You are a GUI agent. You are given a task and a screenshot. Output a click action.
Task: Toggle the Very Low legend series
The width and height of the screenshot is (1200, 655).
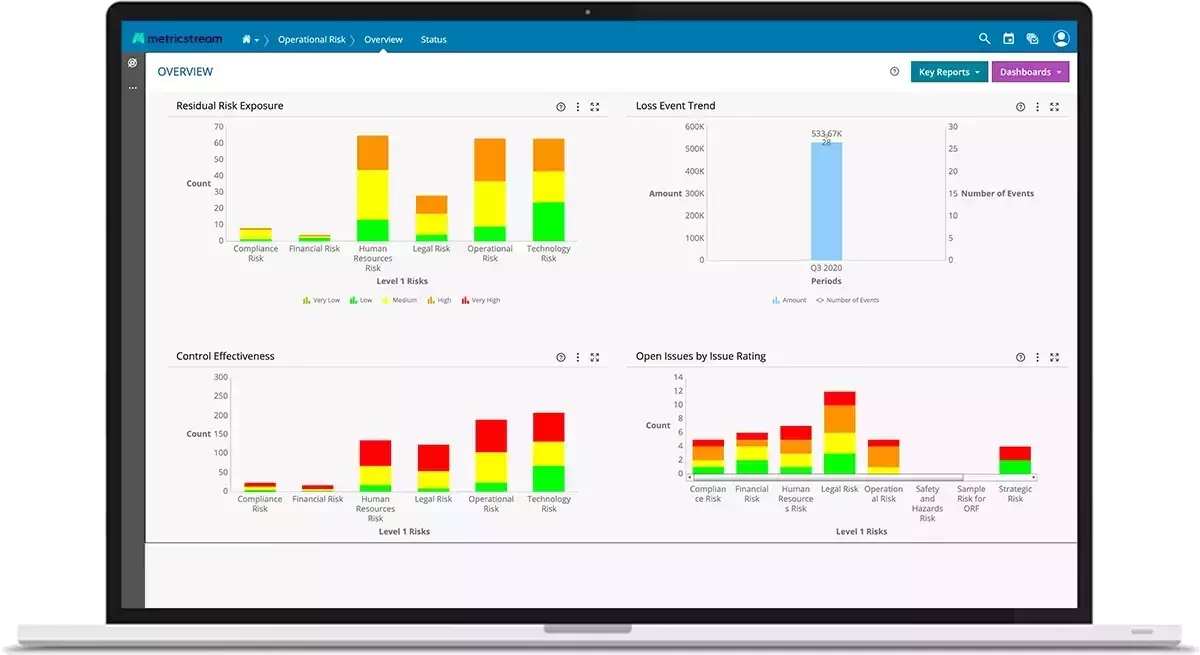321,300
